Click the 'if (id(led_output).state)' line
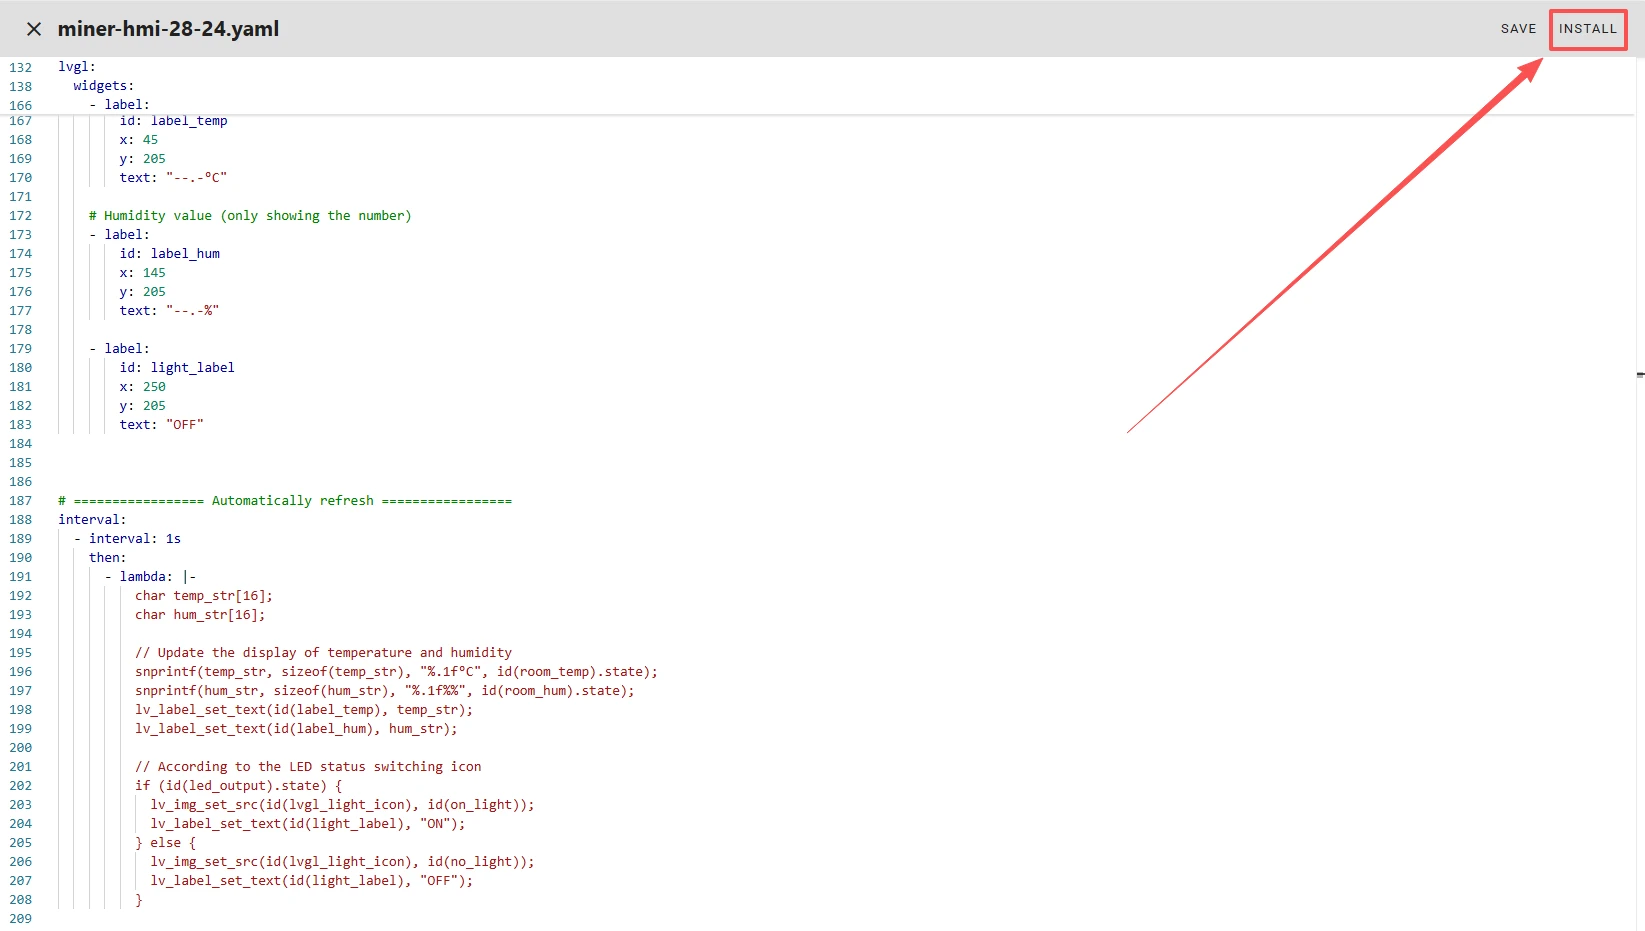Screen dimensions: 1645x931 (x=238, y=786)
